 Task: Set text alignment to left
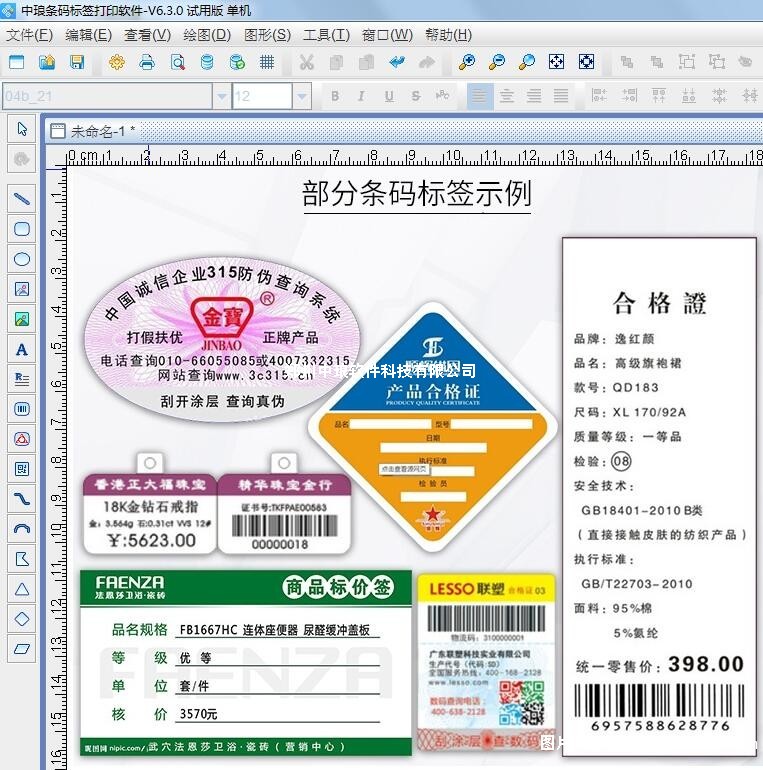click(480, 96)
